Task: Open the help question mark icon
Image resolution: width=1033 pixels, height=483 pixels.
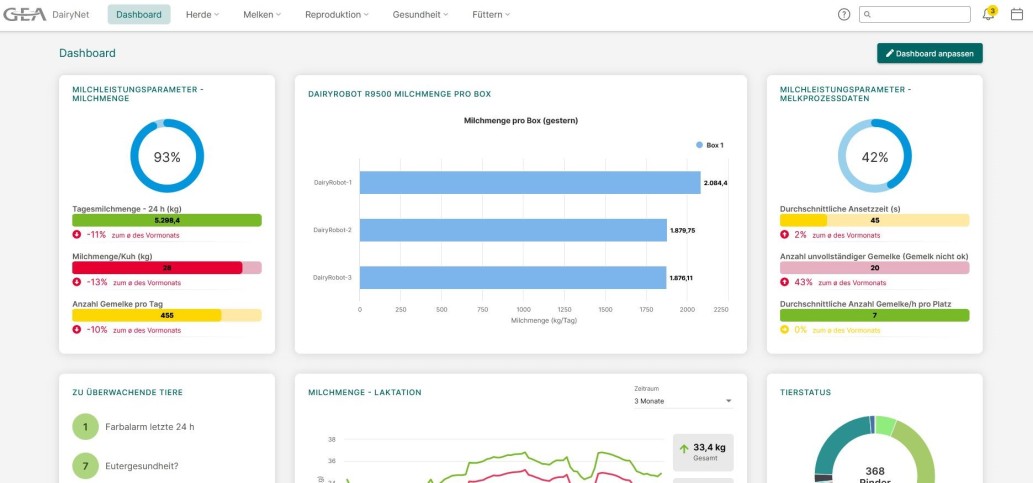Action: pos(844,14)
